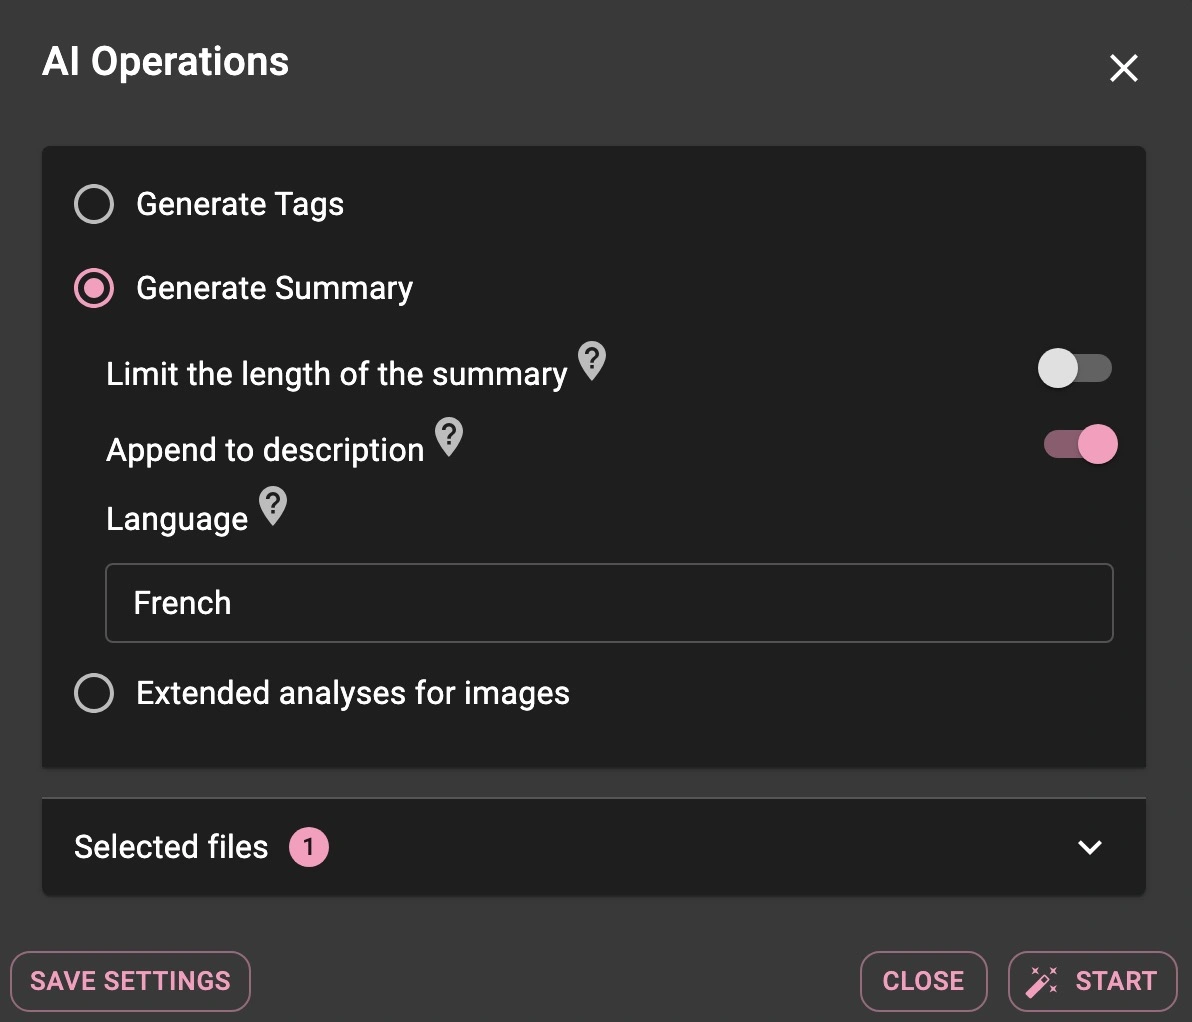The width and height of the screenshot is (1192, 1022).
Task: Expand the Selected files chevron
Action: pos(1089,847)
